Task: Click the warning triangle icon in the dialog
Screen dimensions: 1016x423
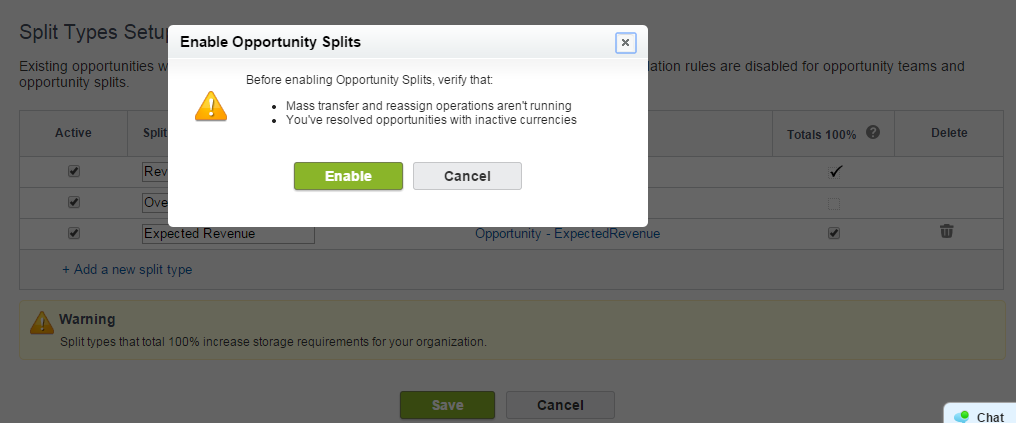Action: (x=211, y=106)
